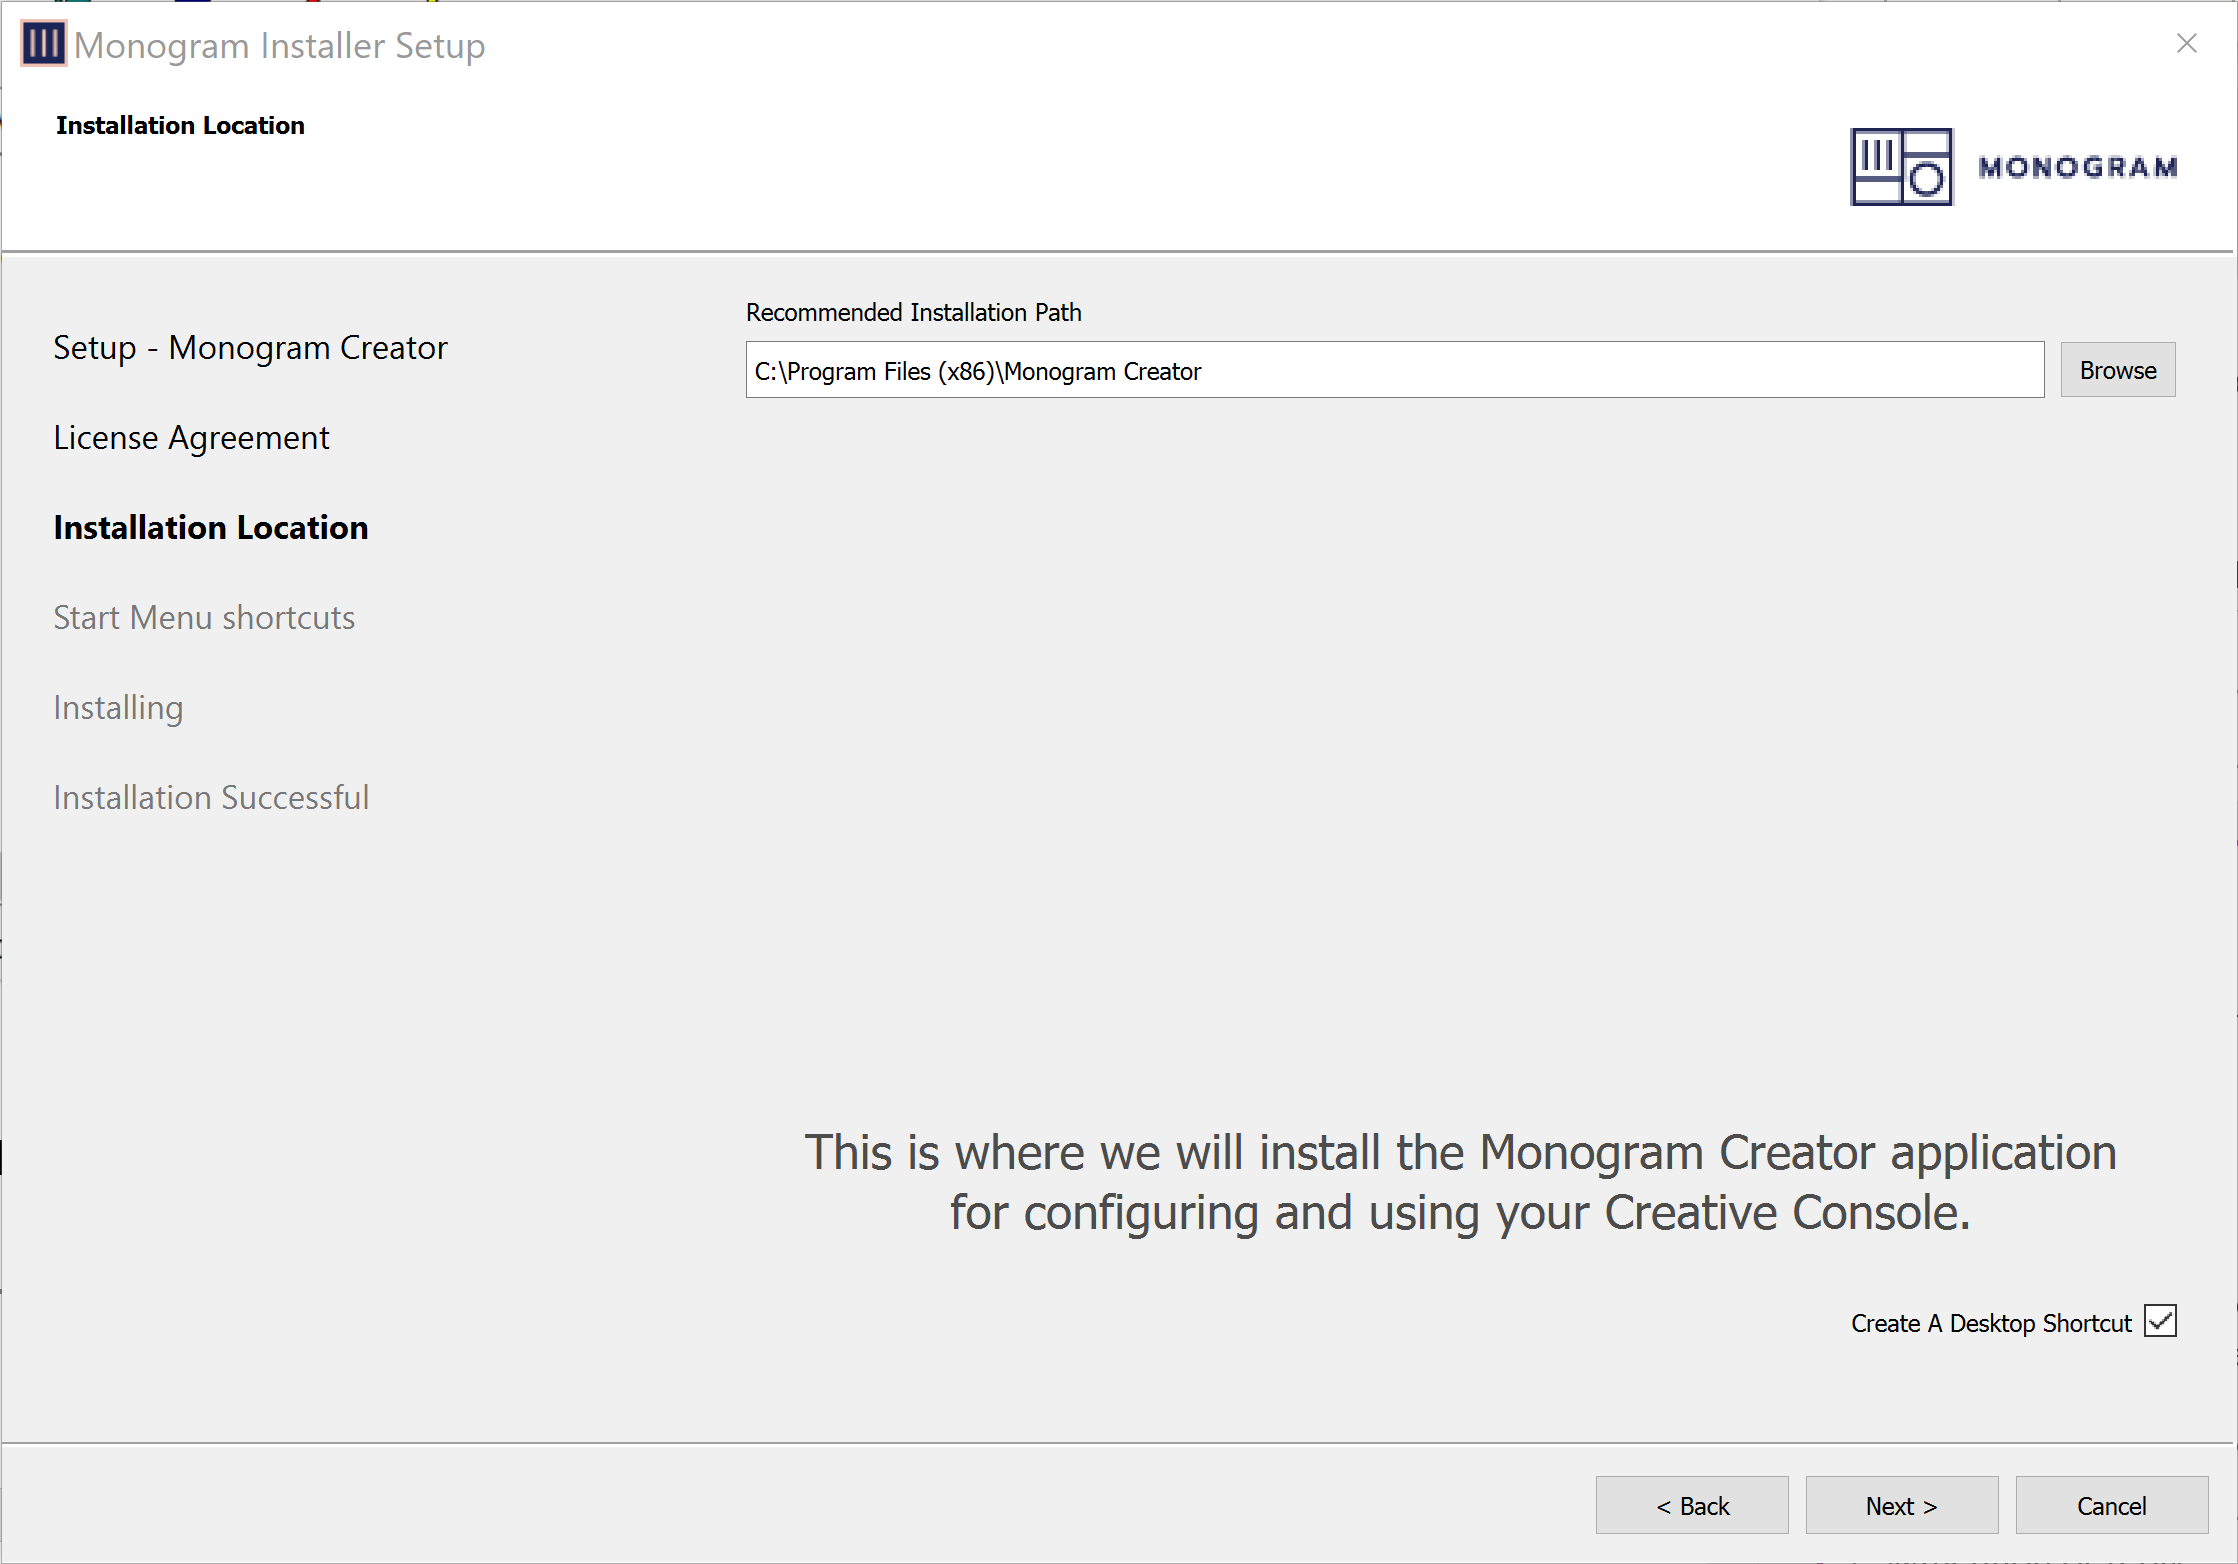Click the Create A Desktop Shortcut label
Image resolution: width=2238 pixels, height=1564 pixels.
coord(1990,1323)
